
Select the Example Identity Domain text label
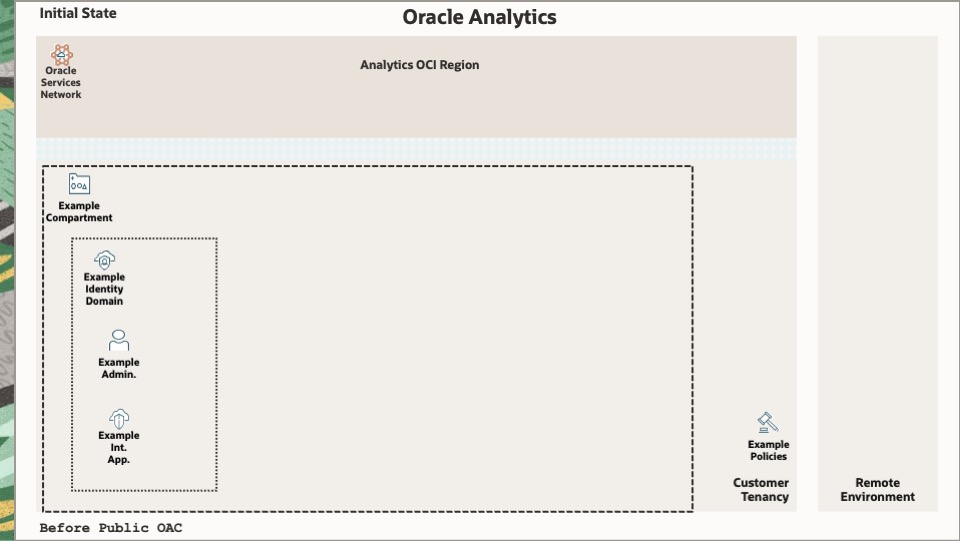[104, 289]
